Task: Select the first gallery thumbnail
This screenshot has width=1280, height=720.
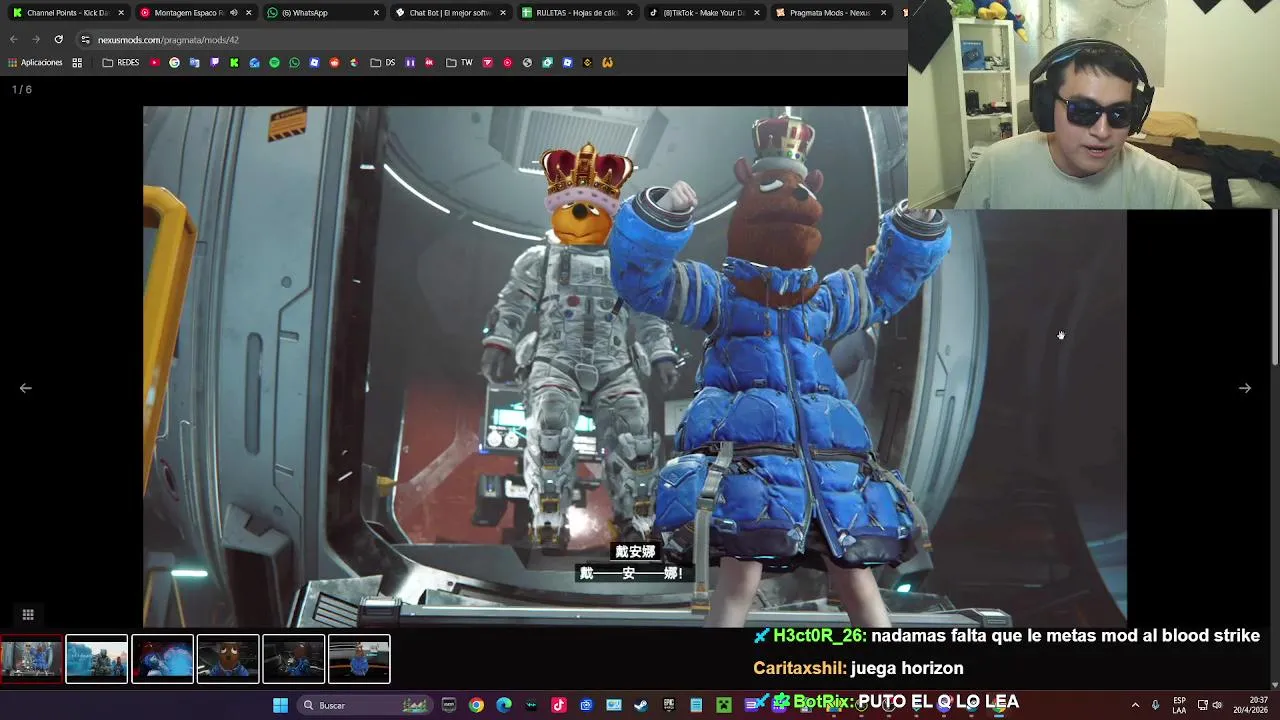Action: (x=31, y=659)
